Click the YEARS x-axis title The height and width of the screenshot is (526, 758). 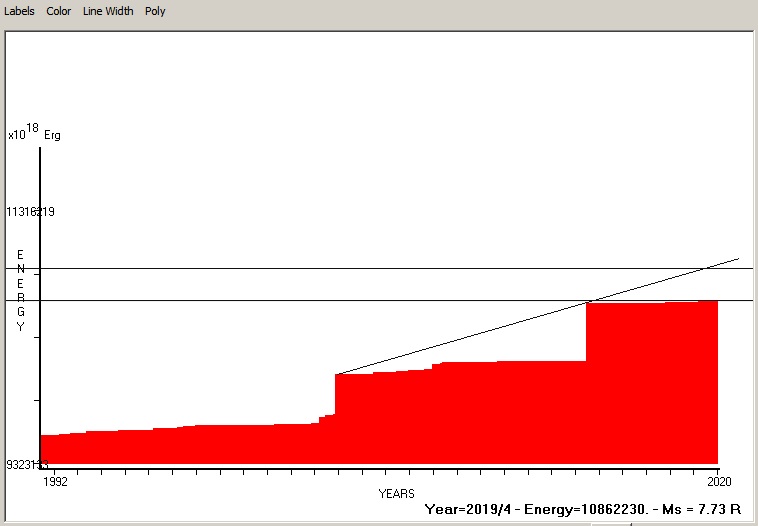(x=396, y=494)
